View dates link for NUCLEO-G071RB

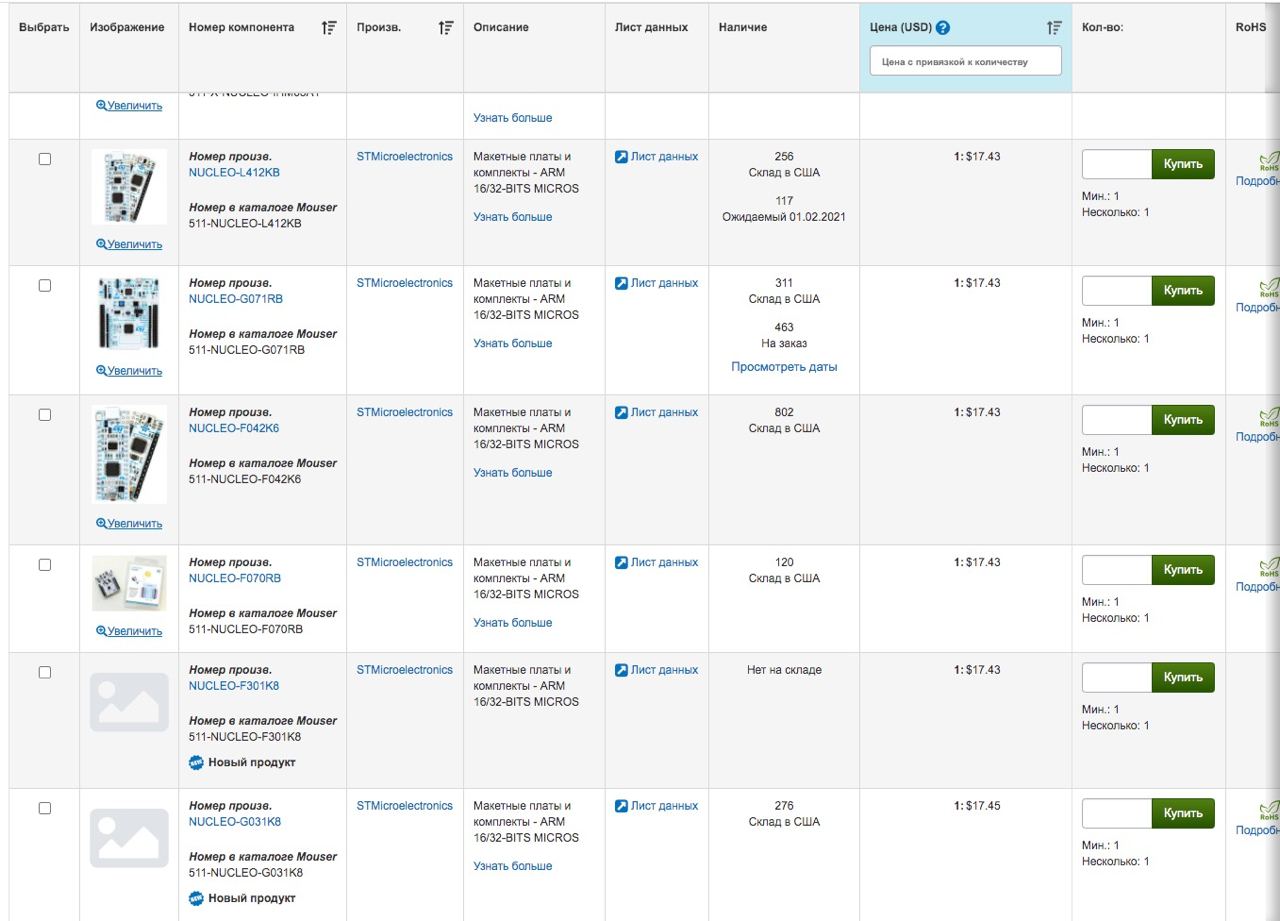(x=784, y=367)
